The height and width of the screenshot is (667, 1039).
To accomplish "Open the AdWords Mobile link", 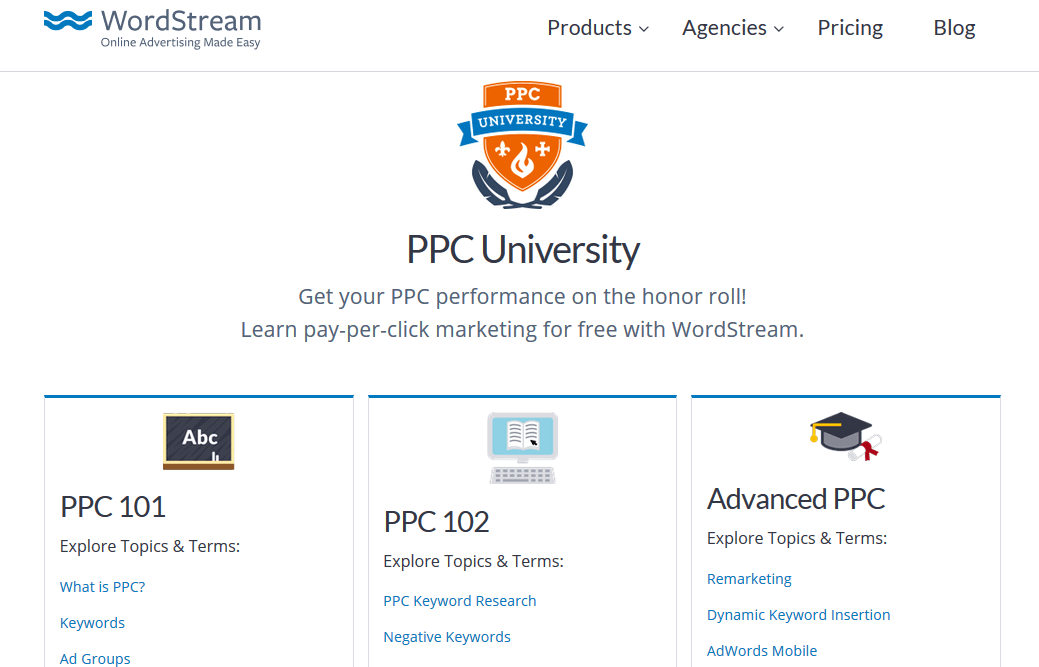I will 762,650.
